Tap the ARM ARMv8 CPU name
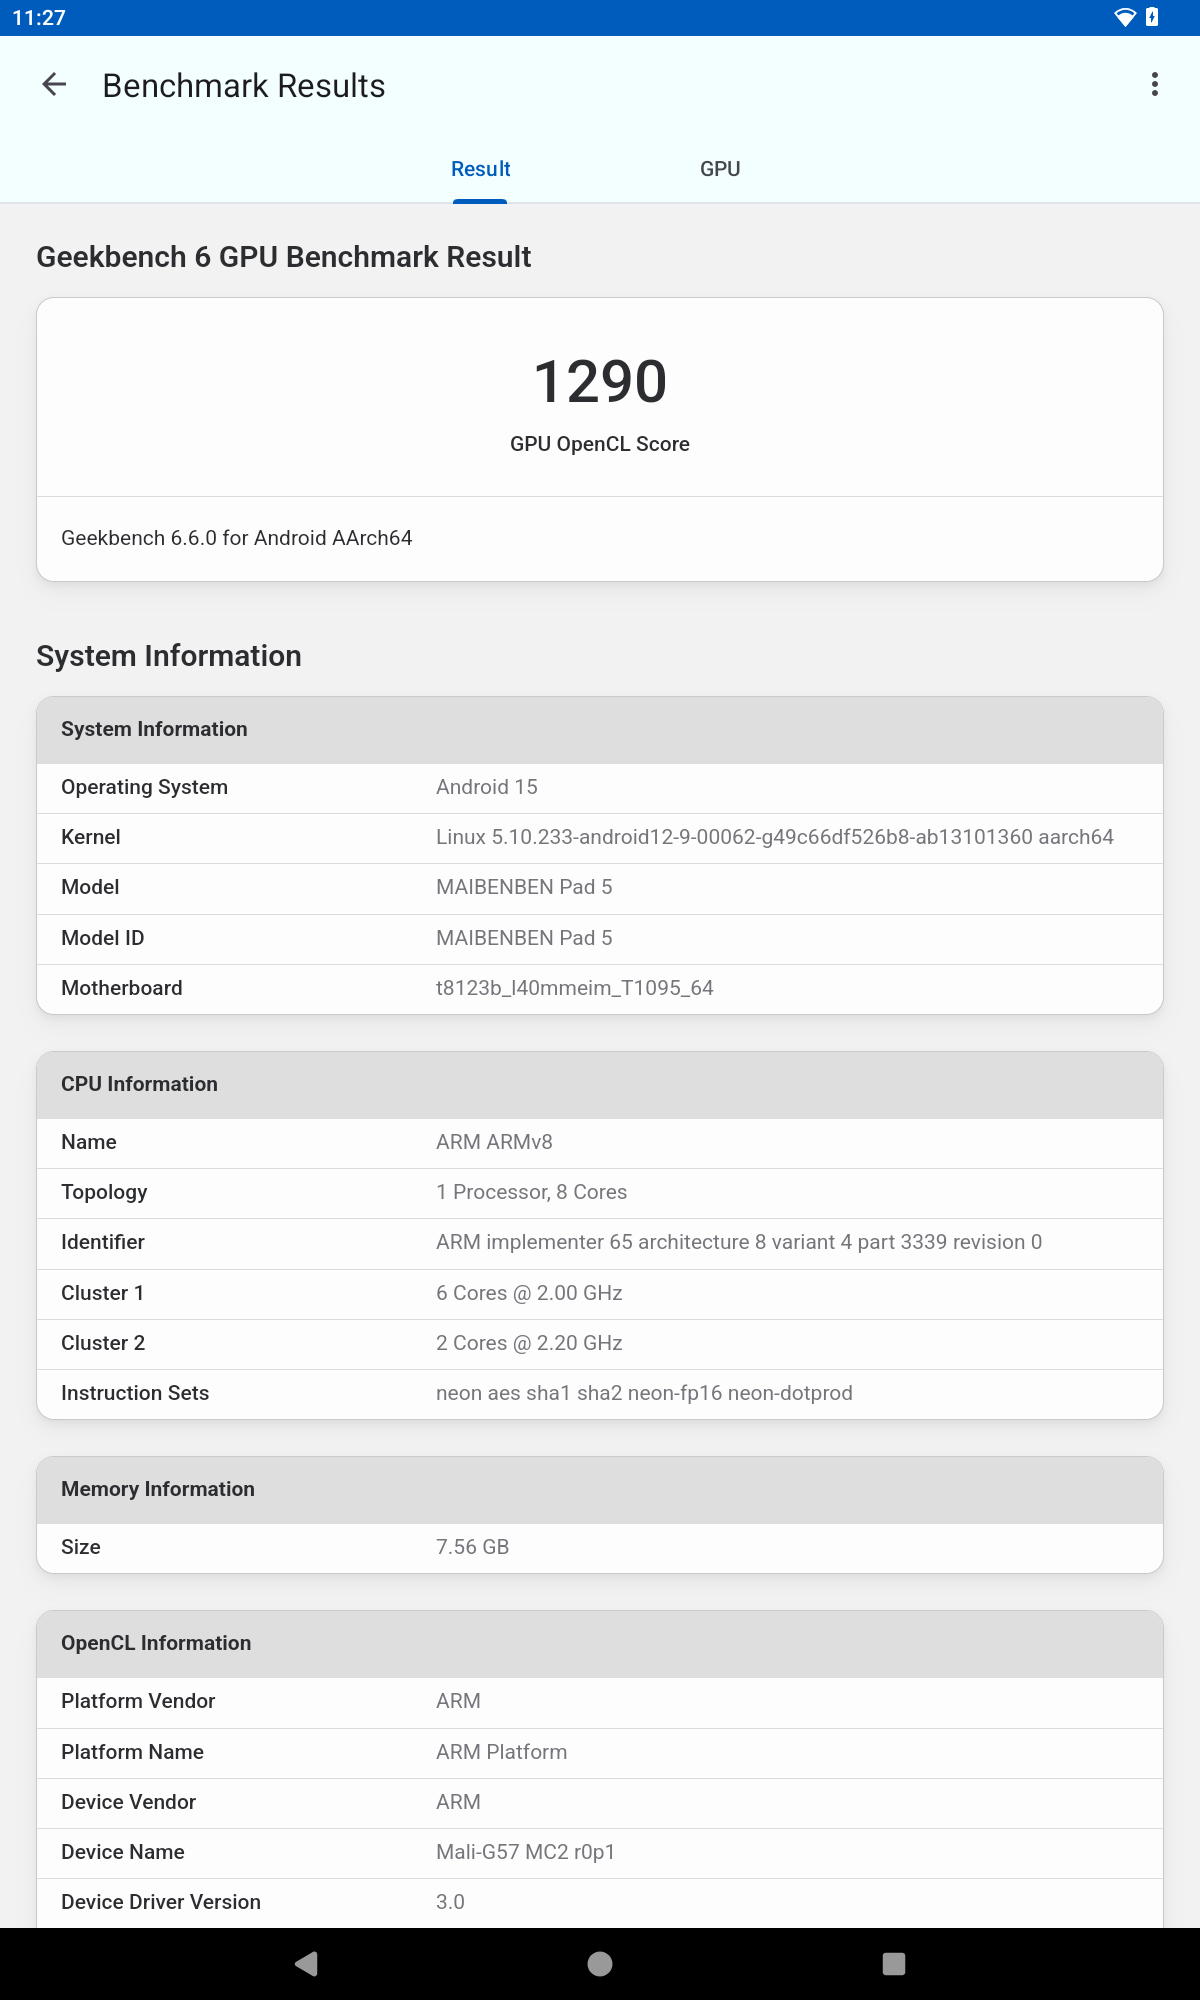 point(494,1142)
